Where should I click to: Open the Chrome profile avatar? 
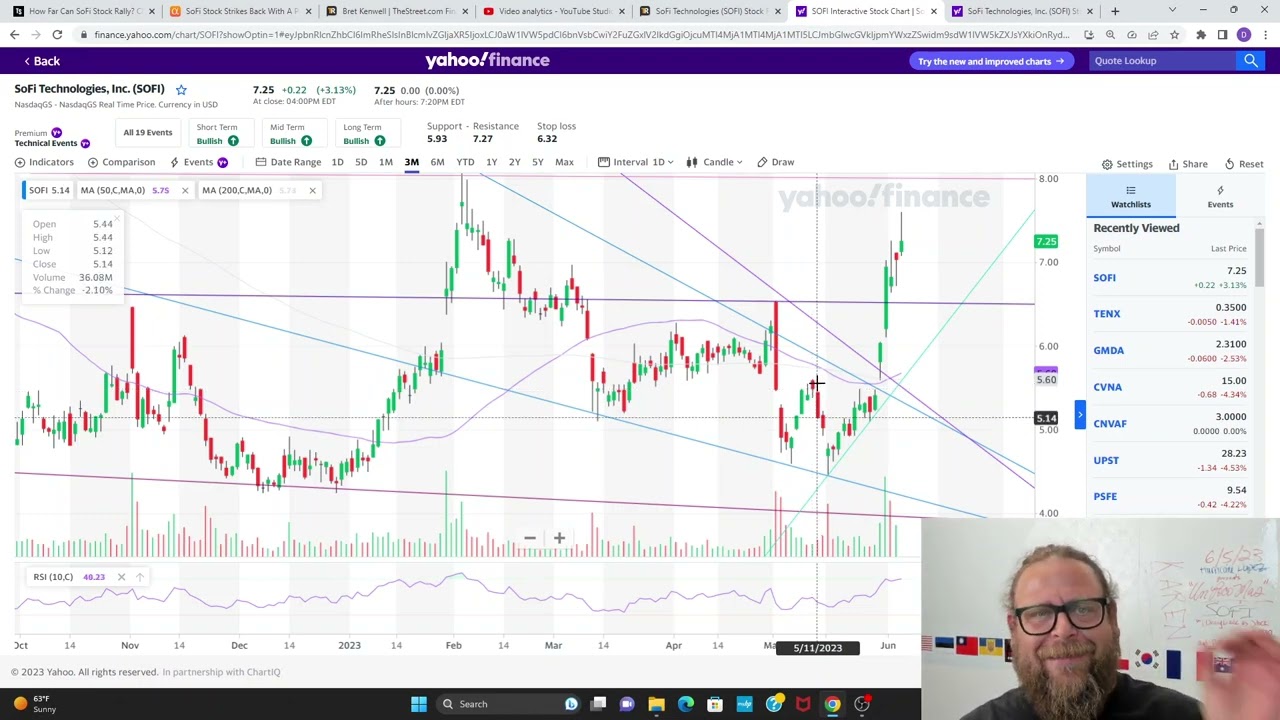pyautogui.click(x=1243, y=35)
